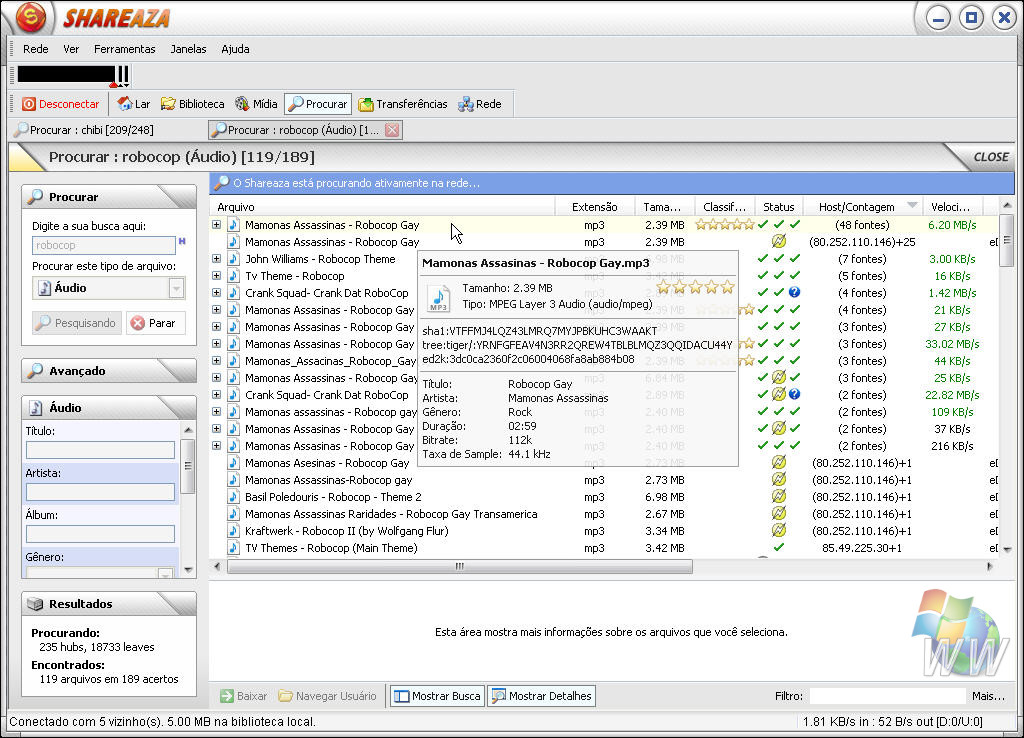Click the search text field with robocop
Screen dimensions: 1024x738
(104, 245)
